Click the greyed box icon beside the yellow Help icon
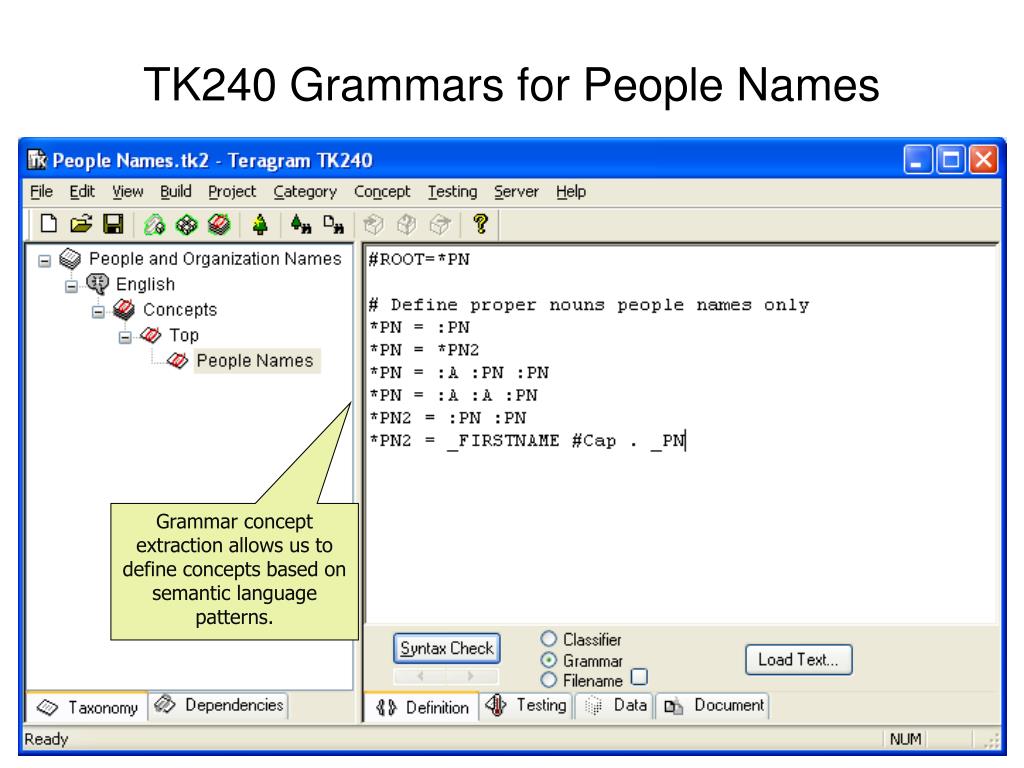The image size is (1024, 768). click(440, 225)
